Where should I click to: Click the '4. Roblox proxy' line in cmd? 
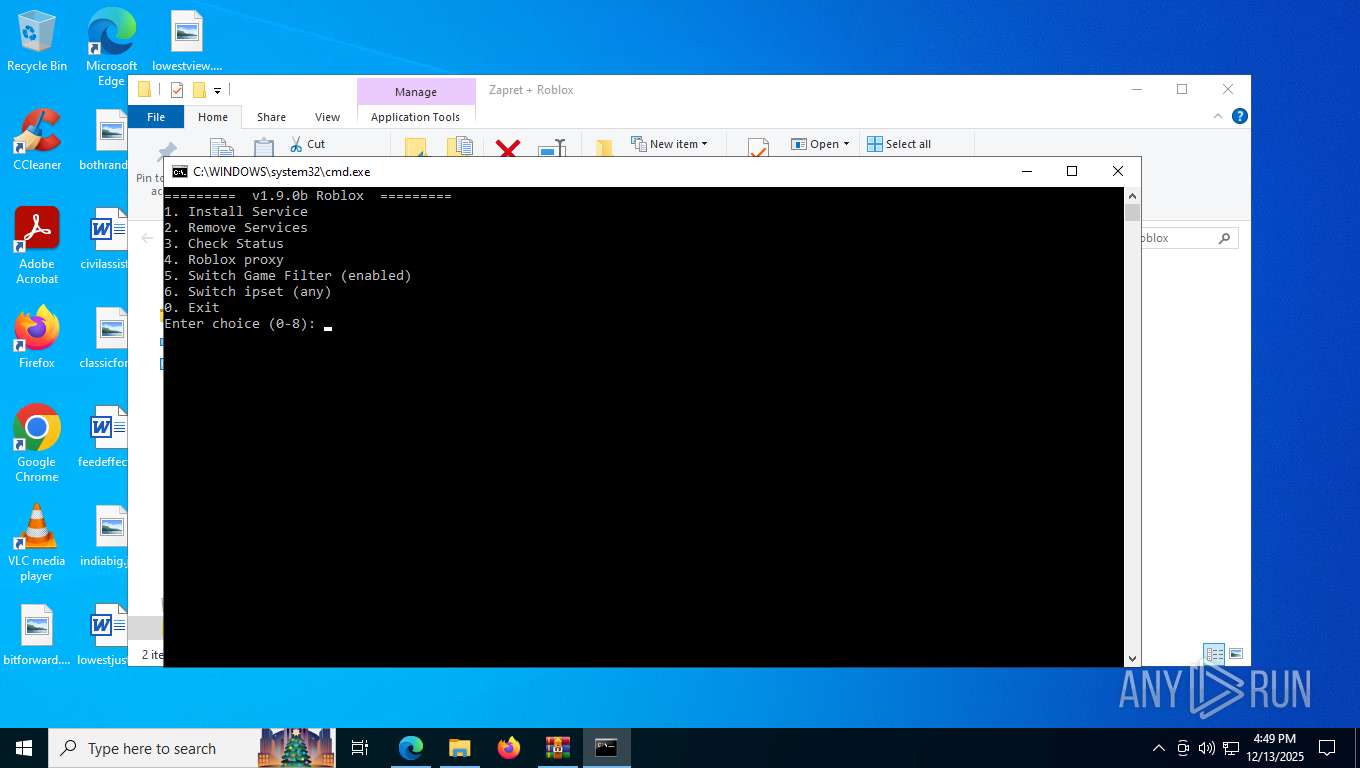[224, 259]
